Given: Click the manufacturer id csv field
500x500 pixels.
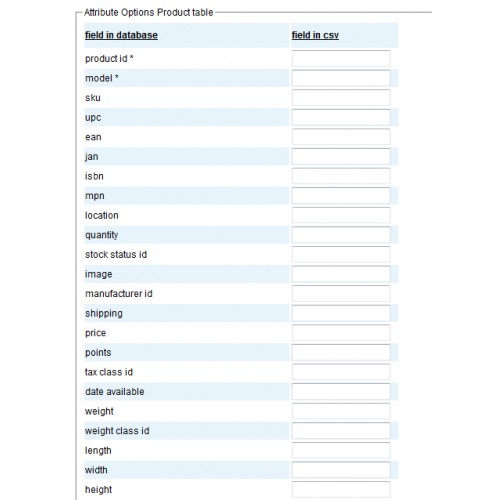Looking at the screenshot, I should coord(341,294).
